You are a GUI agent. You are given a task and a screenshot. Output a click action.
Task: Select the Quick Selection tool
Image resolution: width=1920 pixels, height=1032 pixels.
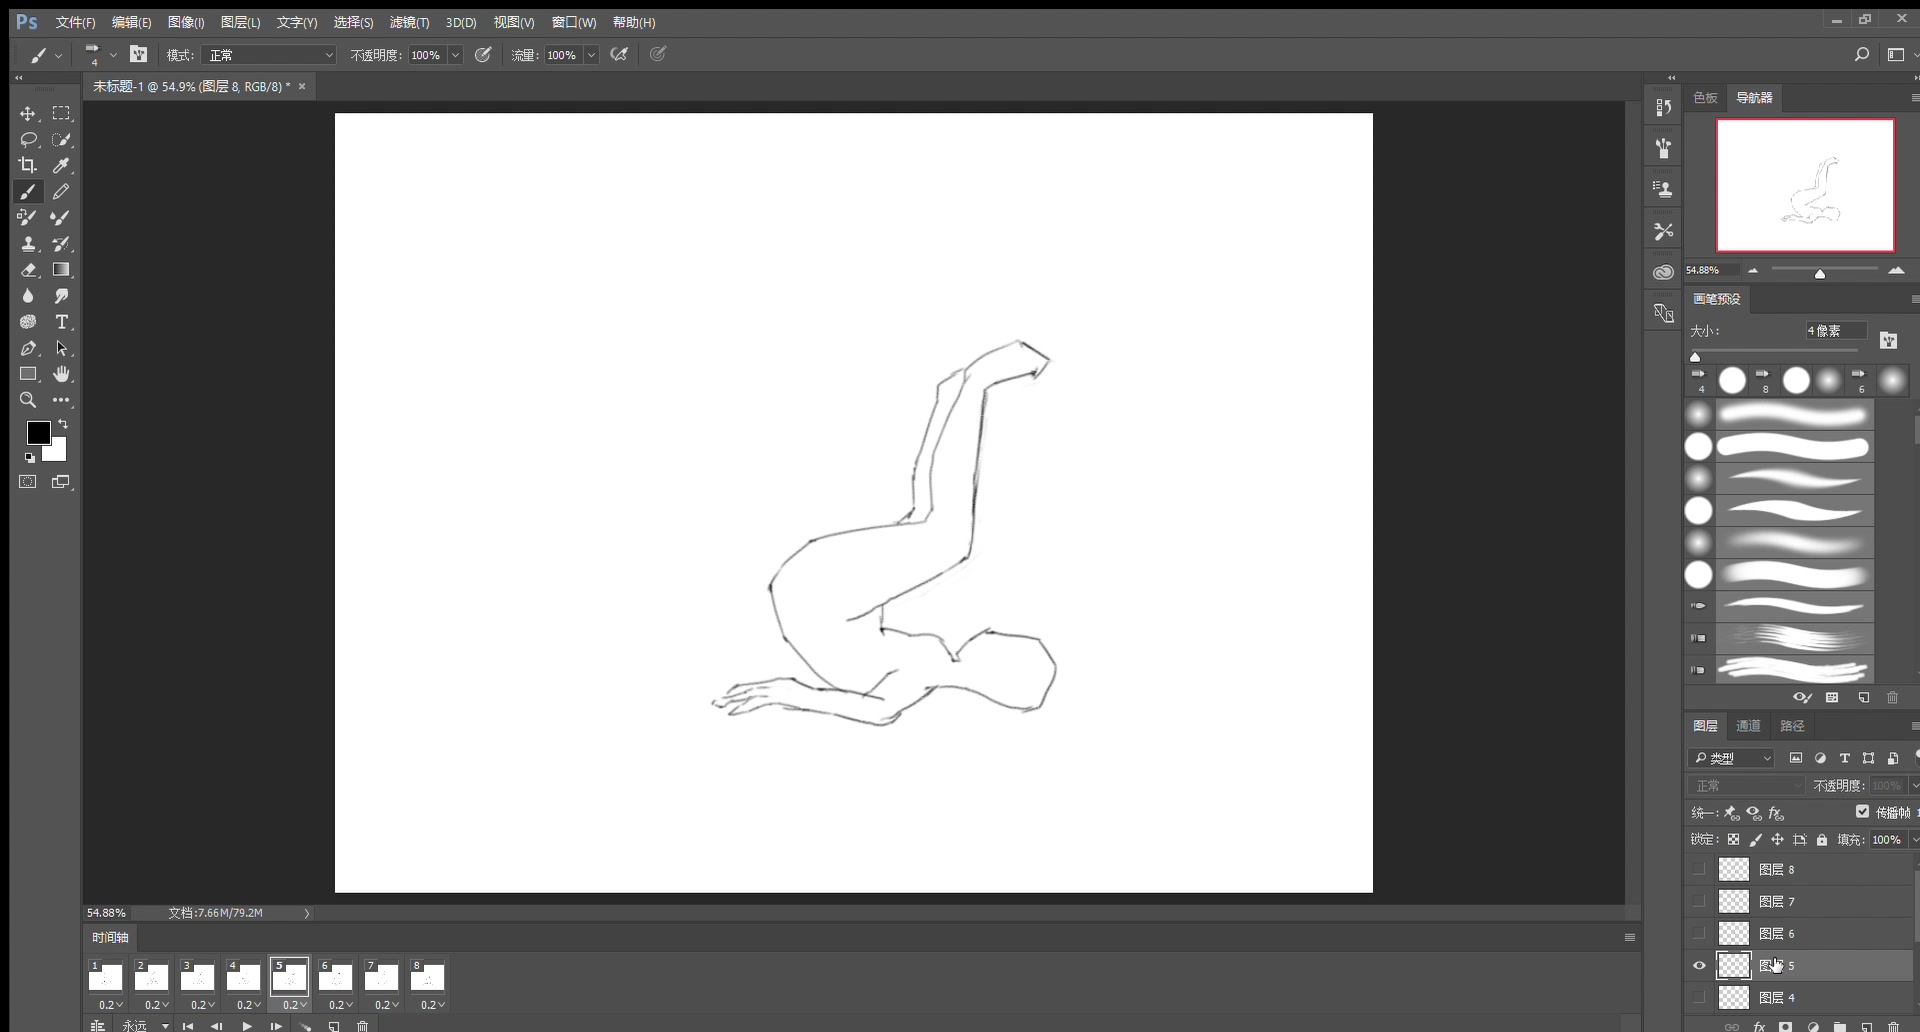point(62,140)
